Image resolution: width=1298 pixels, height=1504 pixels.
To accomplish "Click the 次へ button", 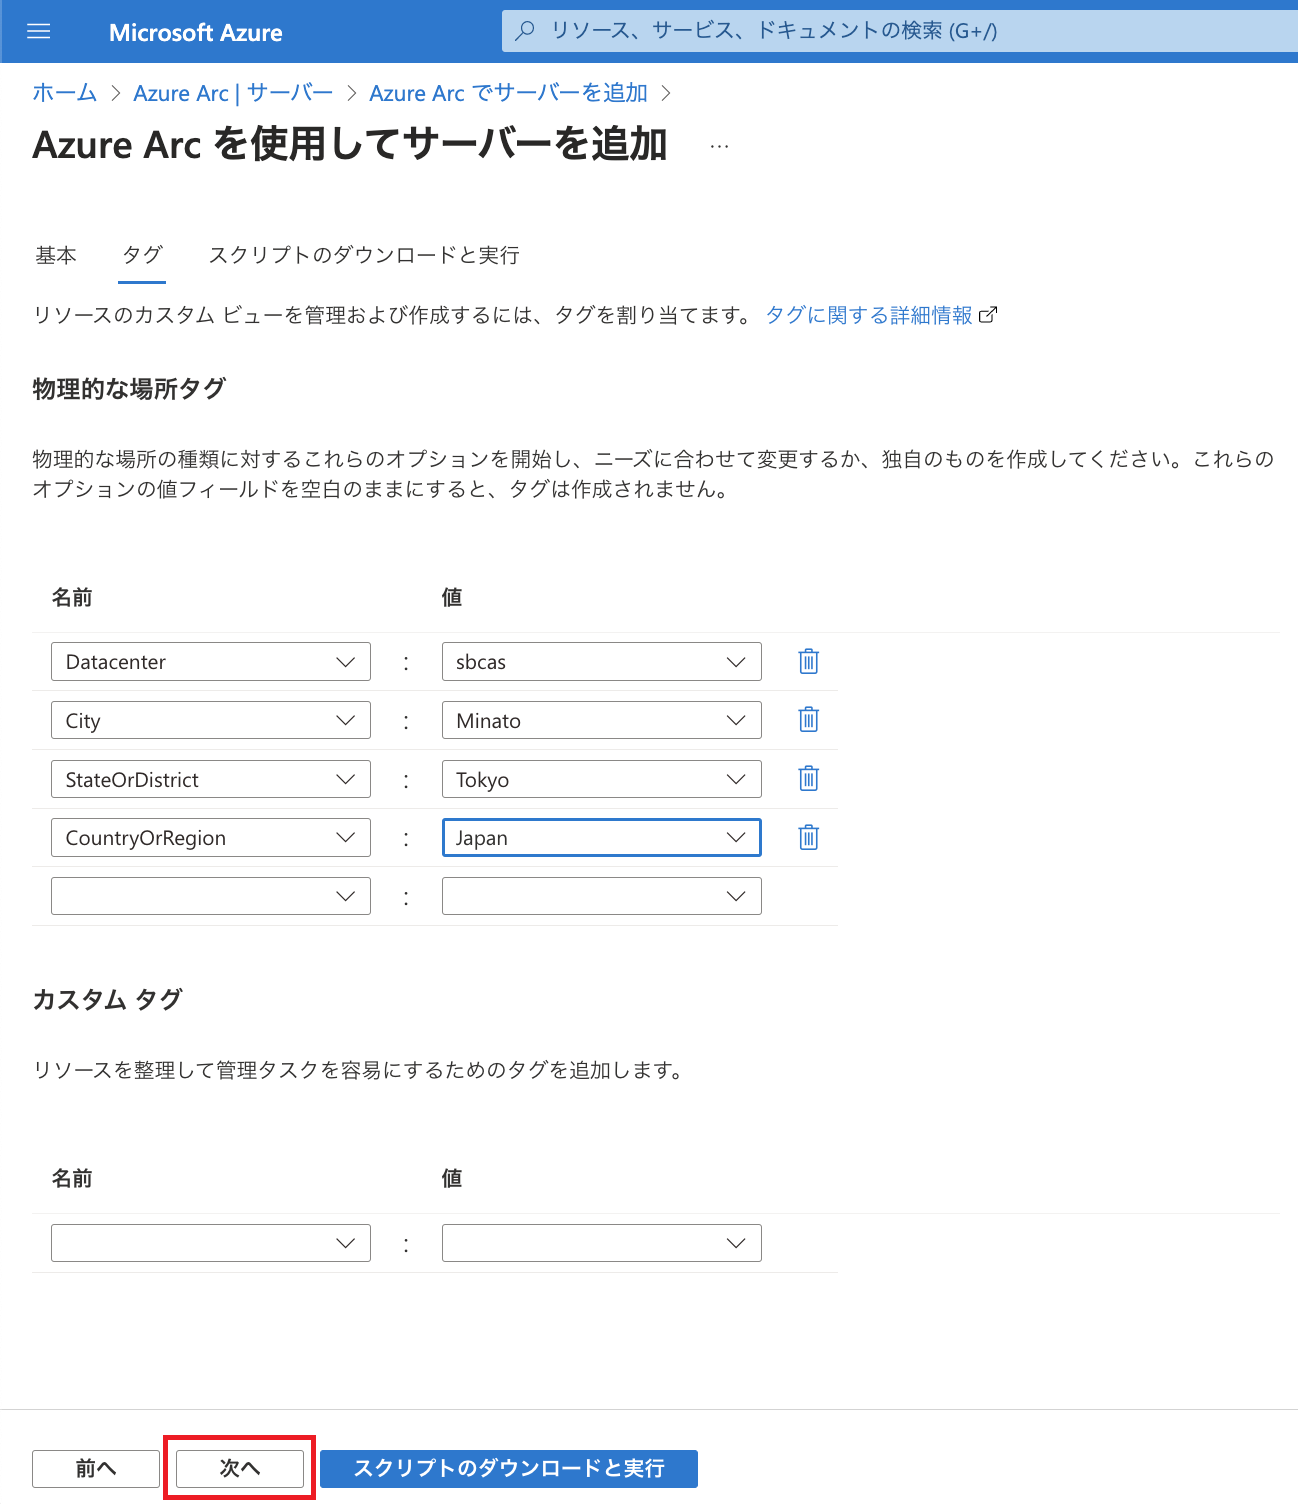I will point(240,1468).
